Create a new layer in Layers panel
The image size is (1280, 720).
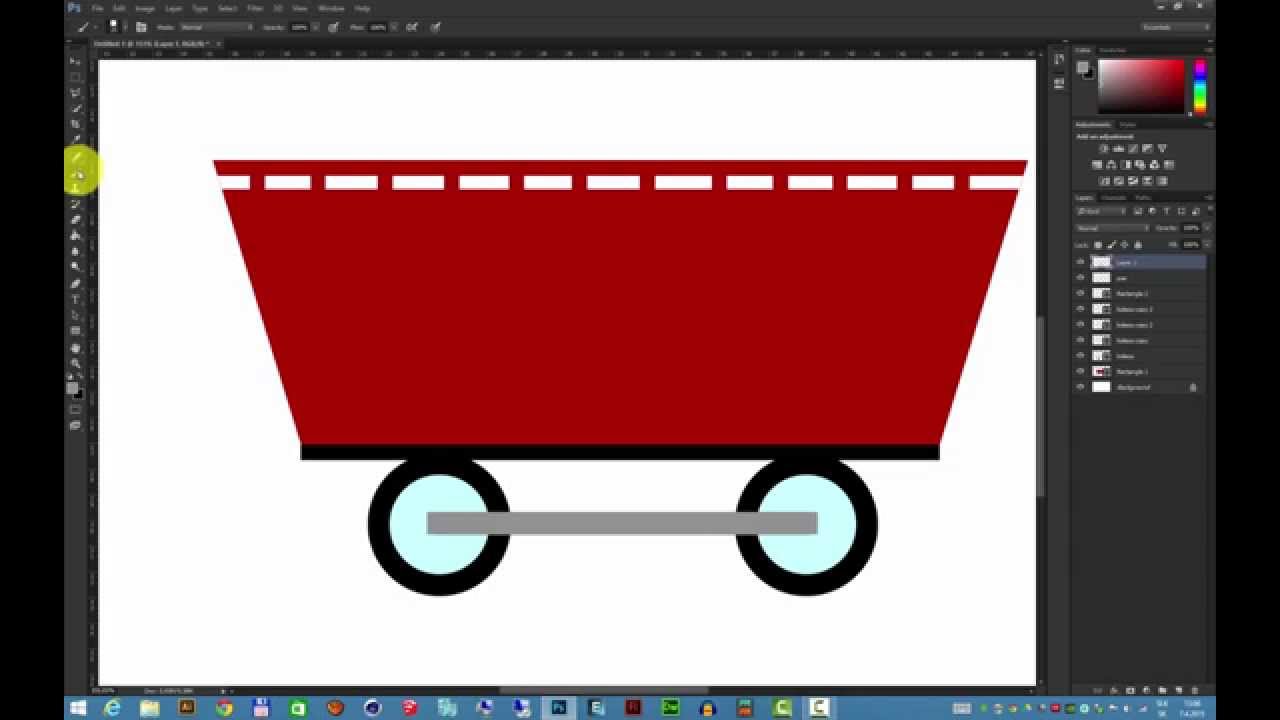point(1180,690)
